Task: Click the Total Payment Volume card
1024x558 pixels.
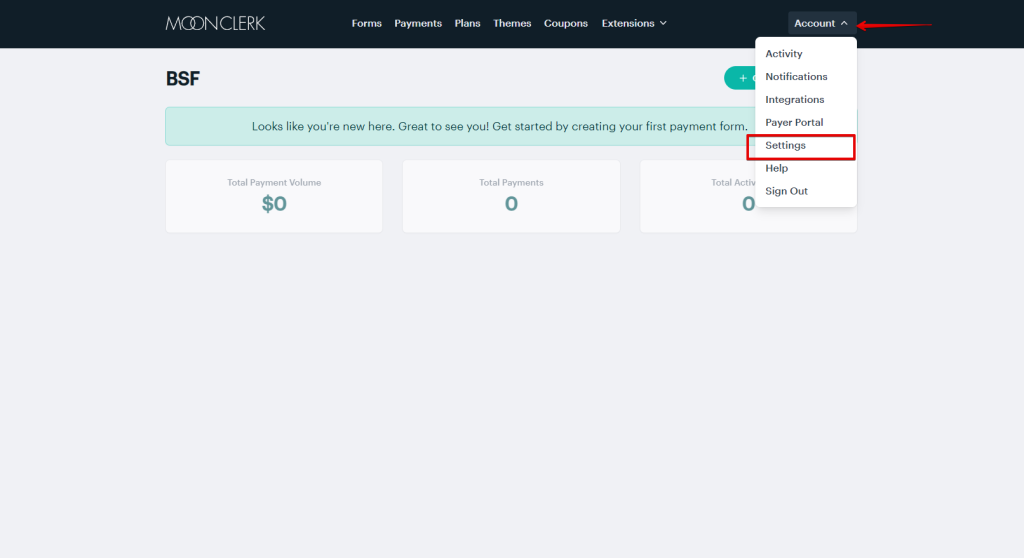Action: [x=274, y=196]
